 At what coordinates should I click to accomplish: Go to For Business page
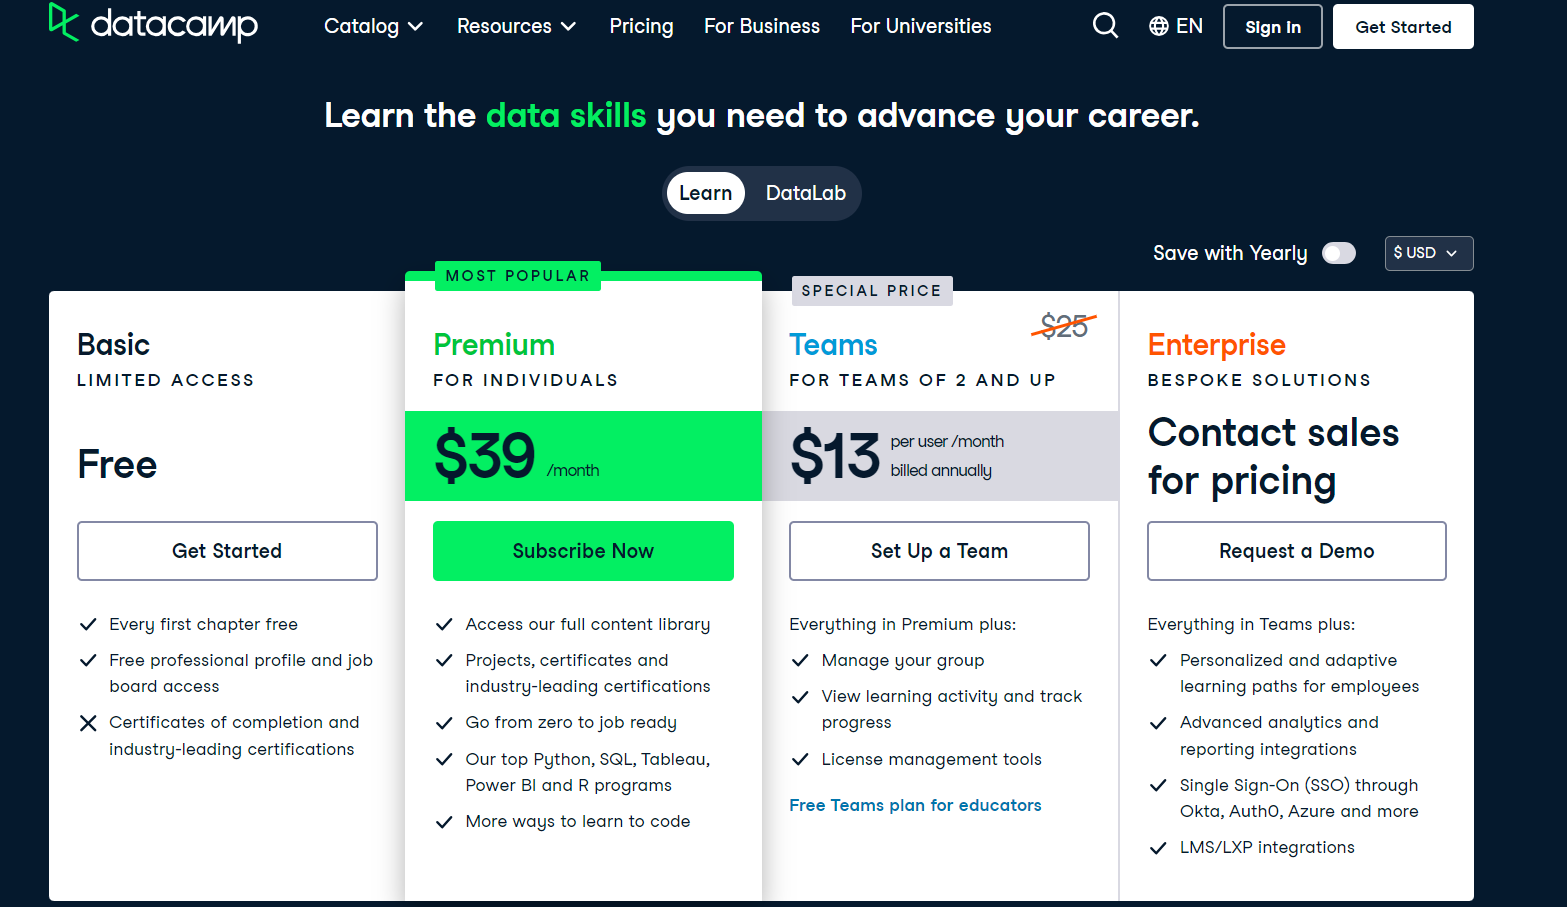click(x=761, y=26)
